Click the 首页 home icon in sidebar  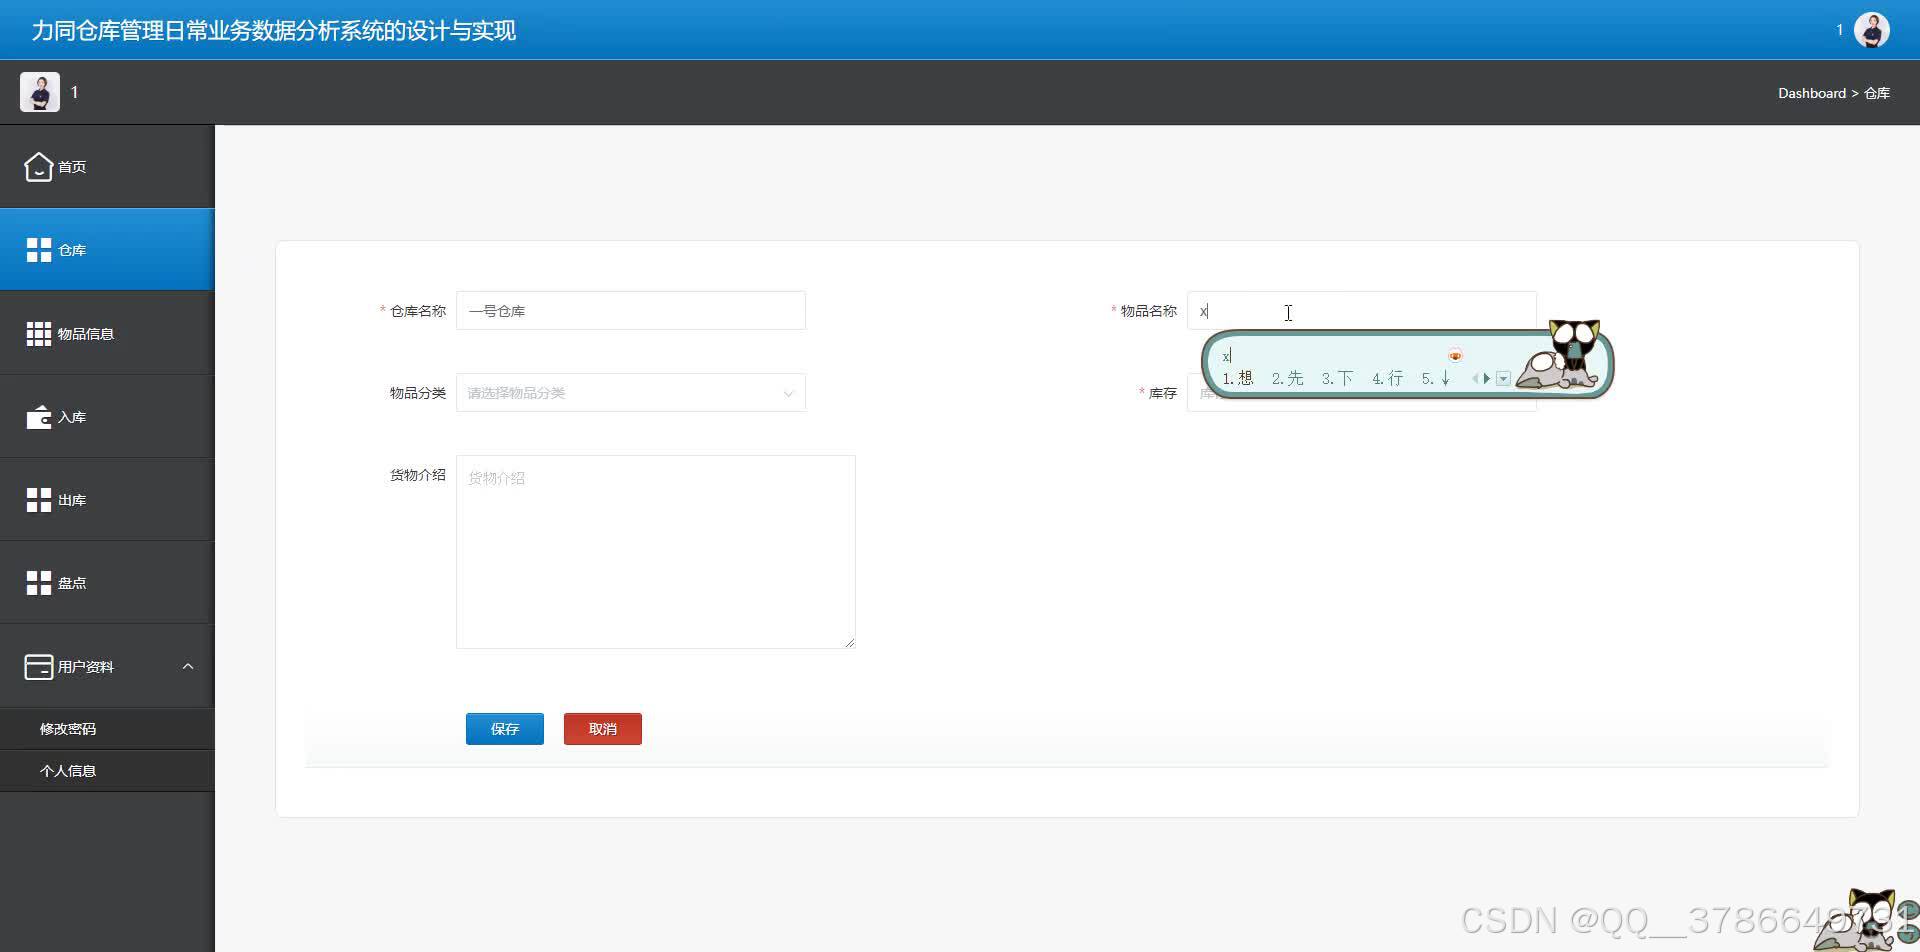[x=39, y=167]
